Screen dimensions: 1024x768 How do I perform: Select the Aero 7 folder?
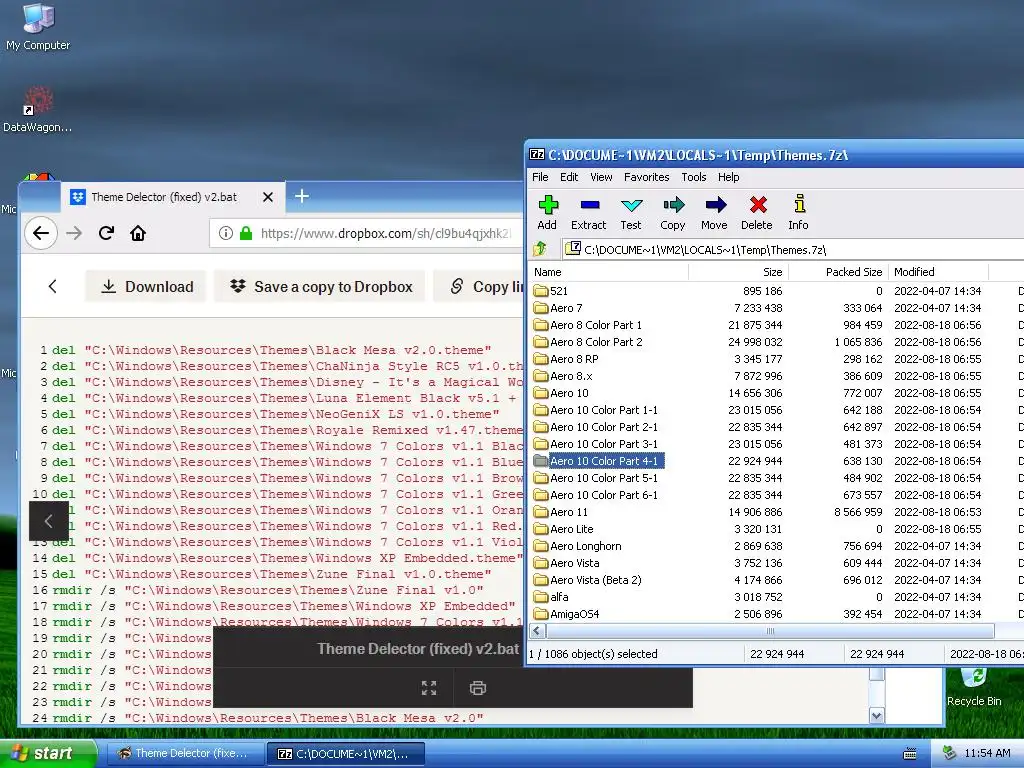558,308
